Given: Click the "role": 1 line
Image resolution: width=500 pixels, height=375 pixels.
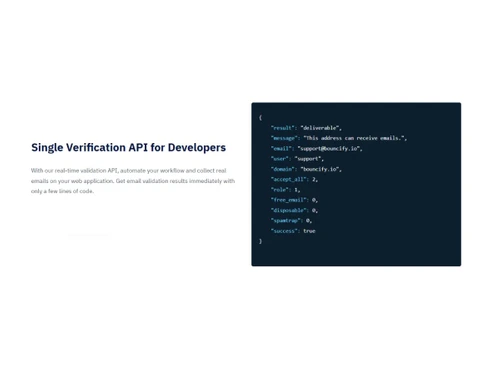Looking at the screenshot, I should 285,190.
